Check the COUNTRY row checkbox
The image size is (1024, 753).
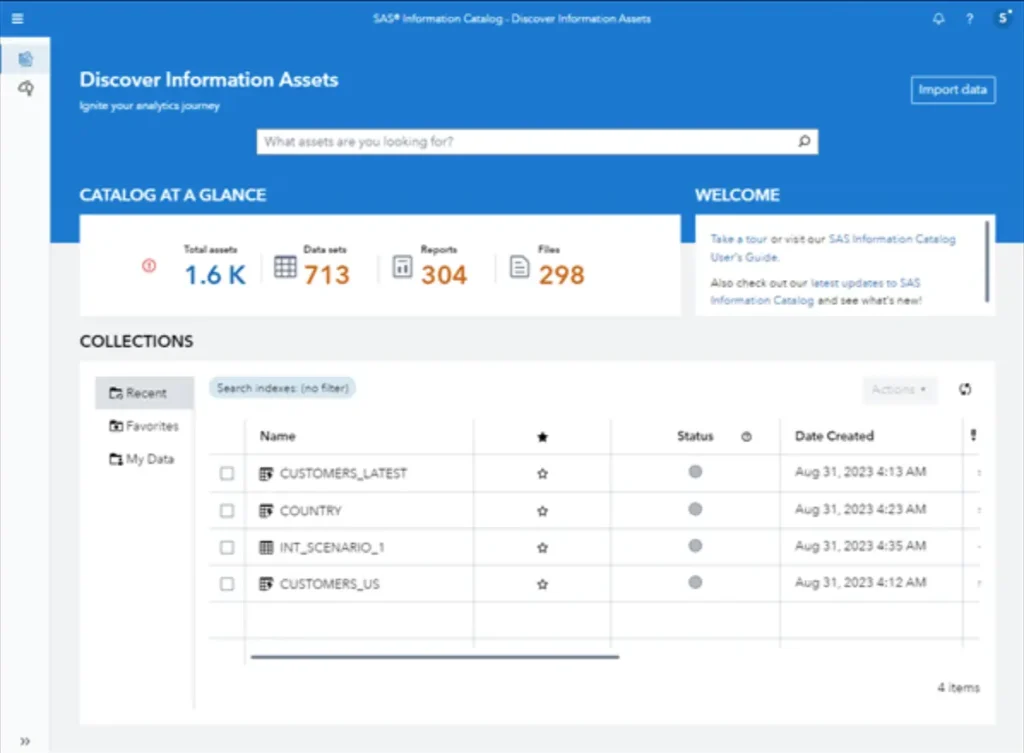click(x=227, y=510)
